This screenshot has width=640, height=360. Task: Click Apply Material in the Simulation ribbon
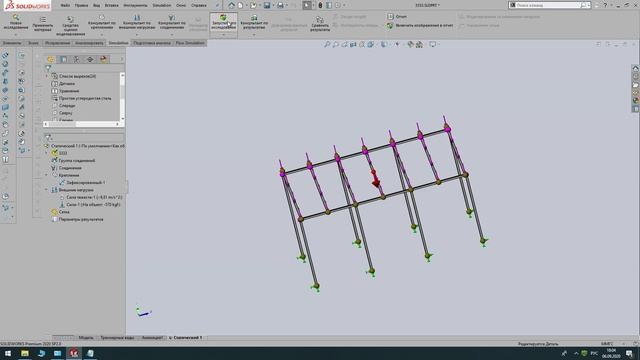click(42, 23)
